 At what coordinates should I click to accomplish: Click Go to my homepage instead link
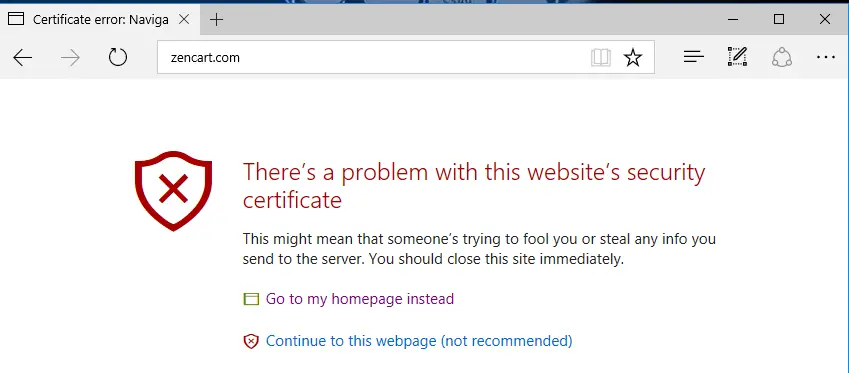tap(360, 299)
